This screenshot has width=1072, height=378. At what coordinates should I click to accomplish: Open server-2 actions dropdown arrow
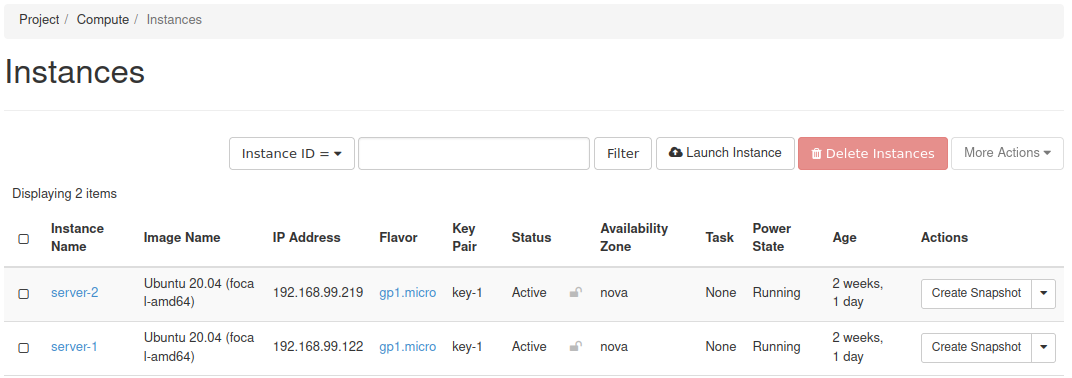click(1043, 293)
